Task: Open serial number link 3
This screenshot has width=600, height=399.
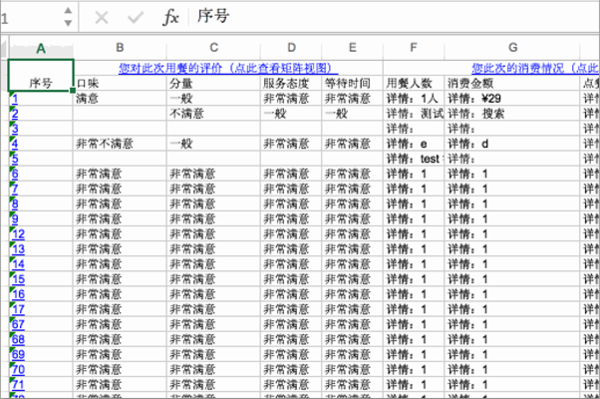Action: [x=15, y=129]
